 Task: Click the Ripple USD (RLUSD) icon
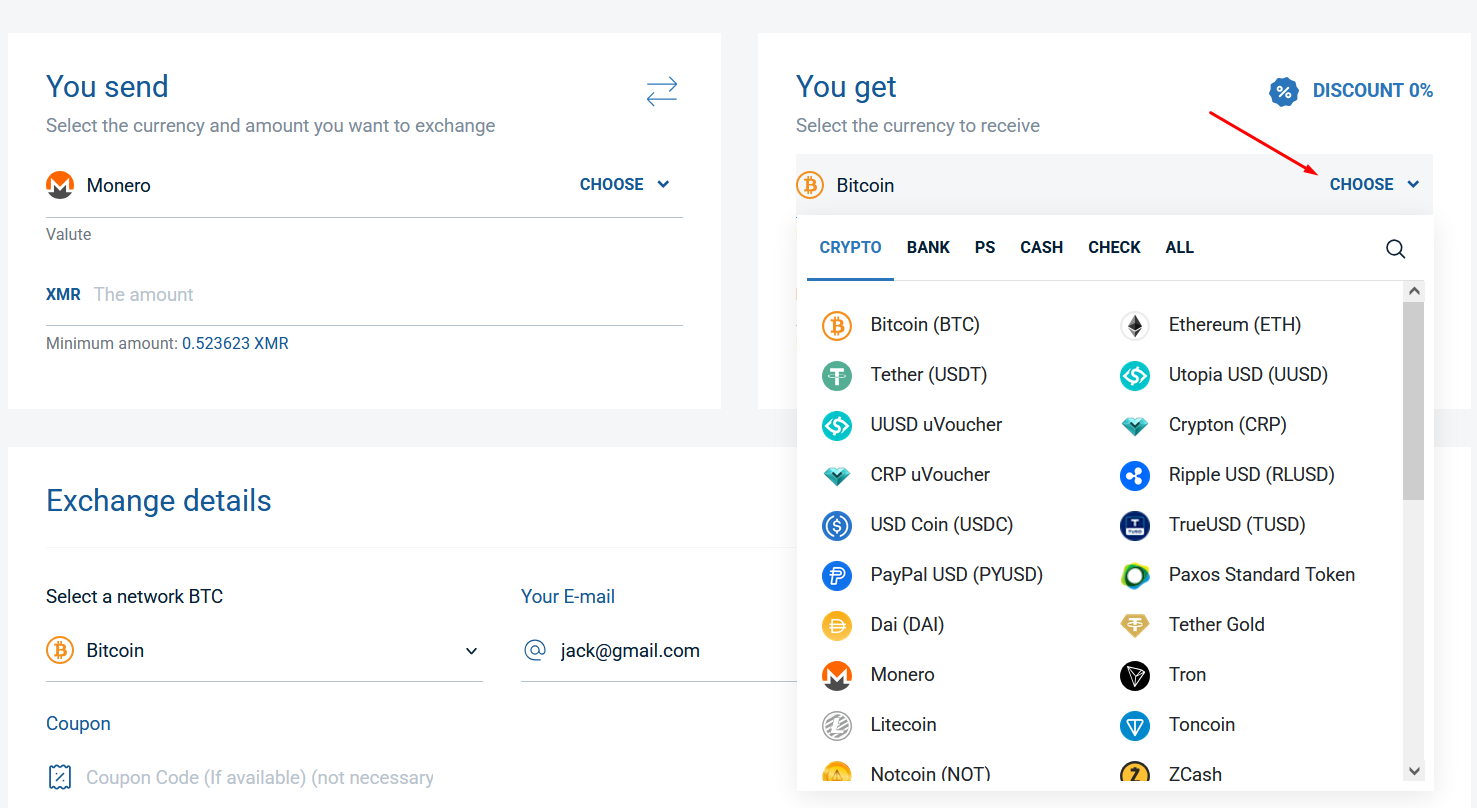[x=1134, y=475]
